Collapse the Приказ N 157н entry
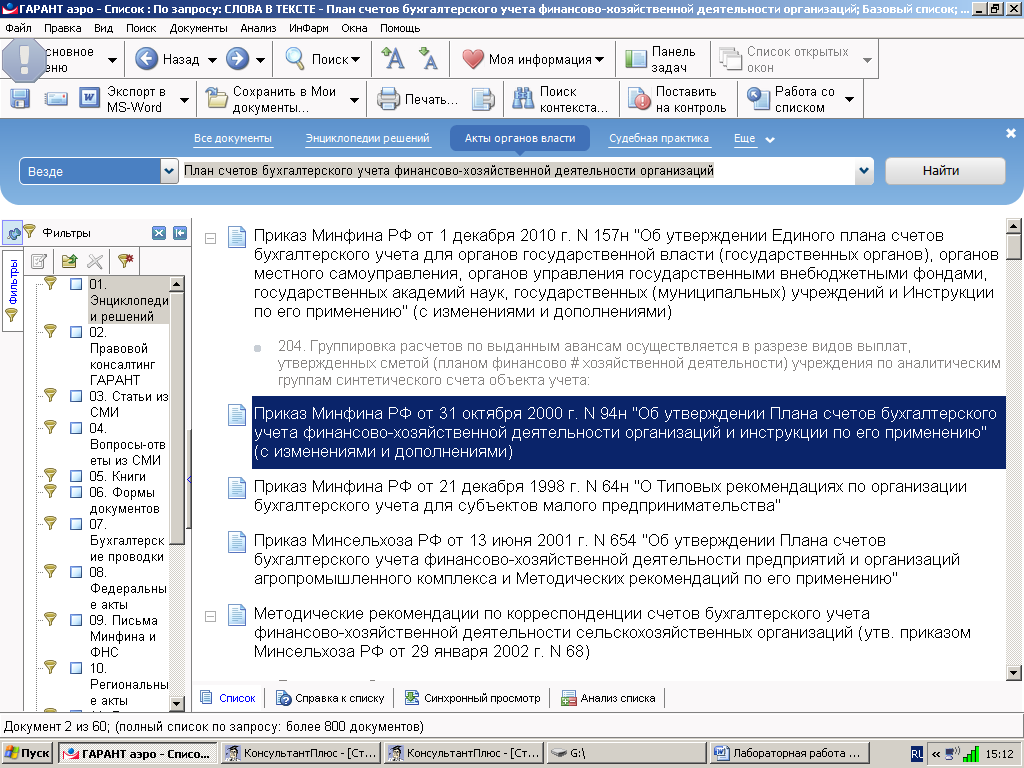 pyautogui.click(x=210, y=238)
